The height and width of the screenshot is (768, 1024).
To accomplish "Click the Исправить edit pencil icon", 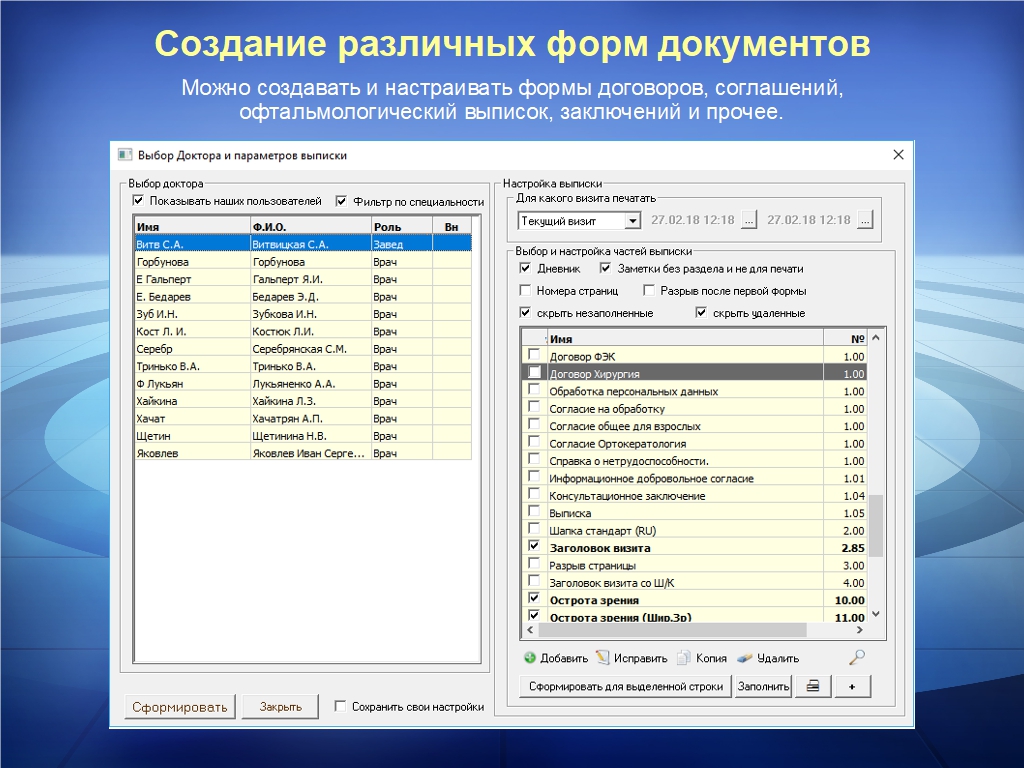I will [603, 658].
